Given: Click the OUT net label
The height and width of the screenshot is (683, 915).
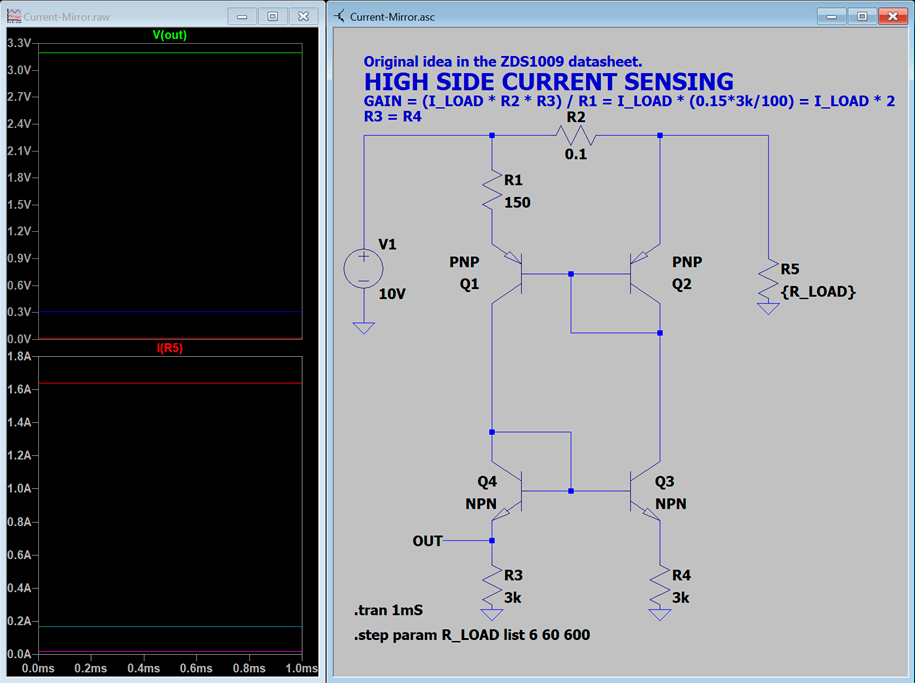Looking at the screenshot, I should [427, 541].
